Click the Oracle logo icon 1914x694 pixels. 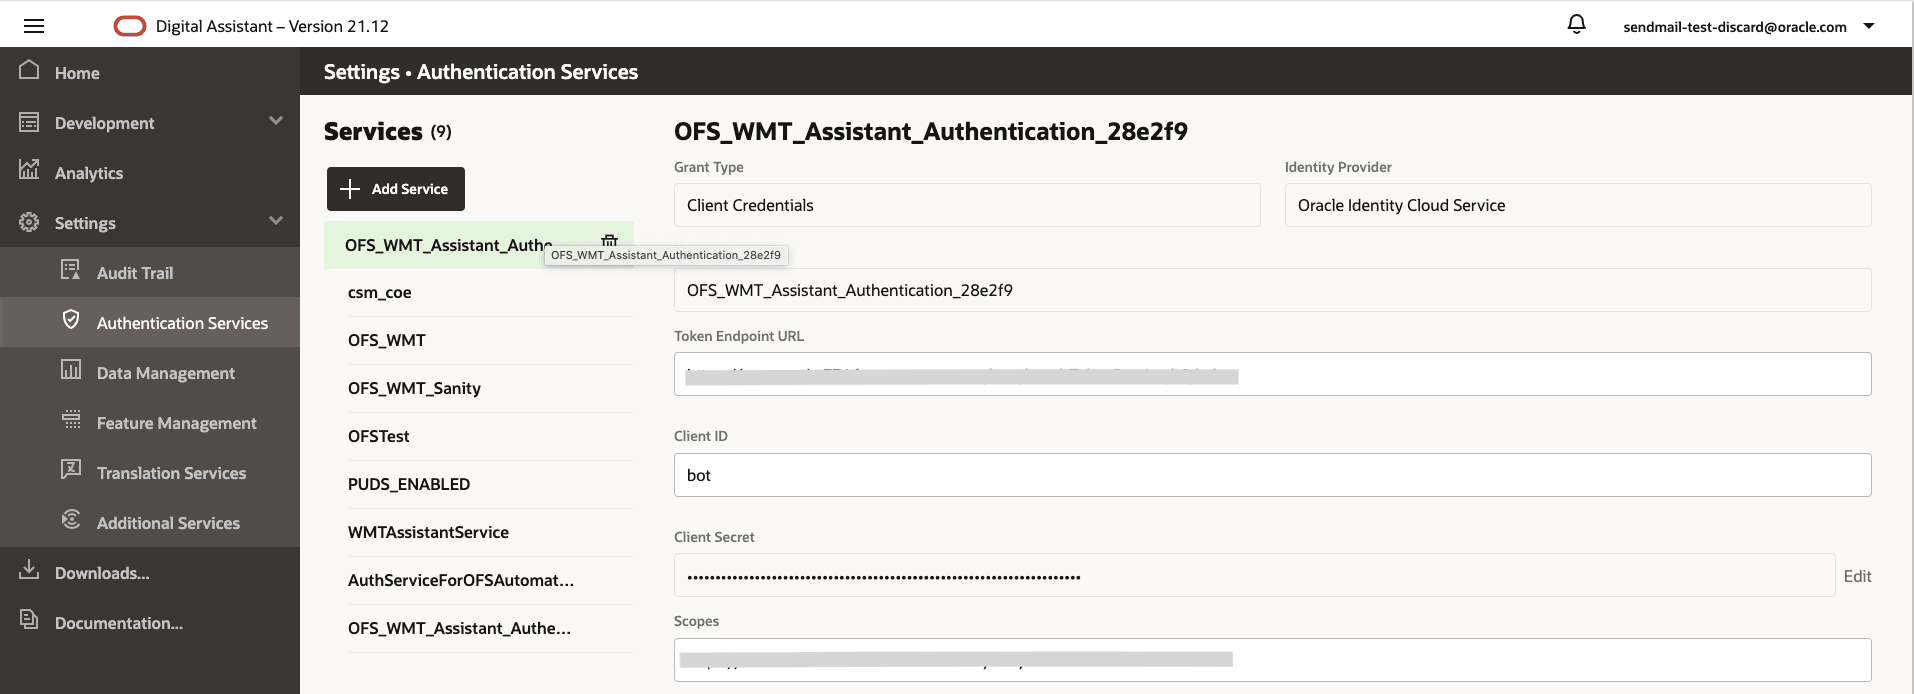130,26
